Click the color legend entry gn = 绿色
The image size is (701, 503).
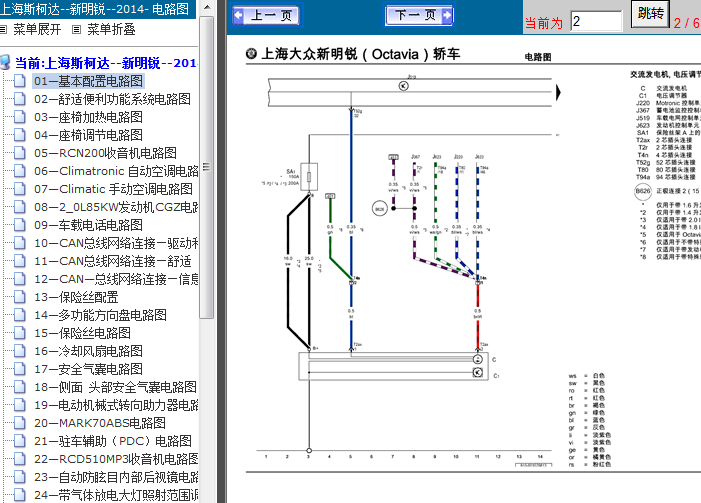tap(587, 413)
